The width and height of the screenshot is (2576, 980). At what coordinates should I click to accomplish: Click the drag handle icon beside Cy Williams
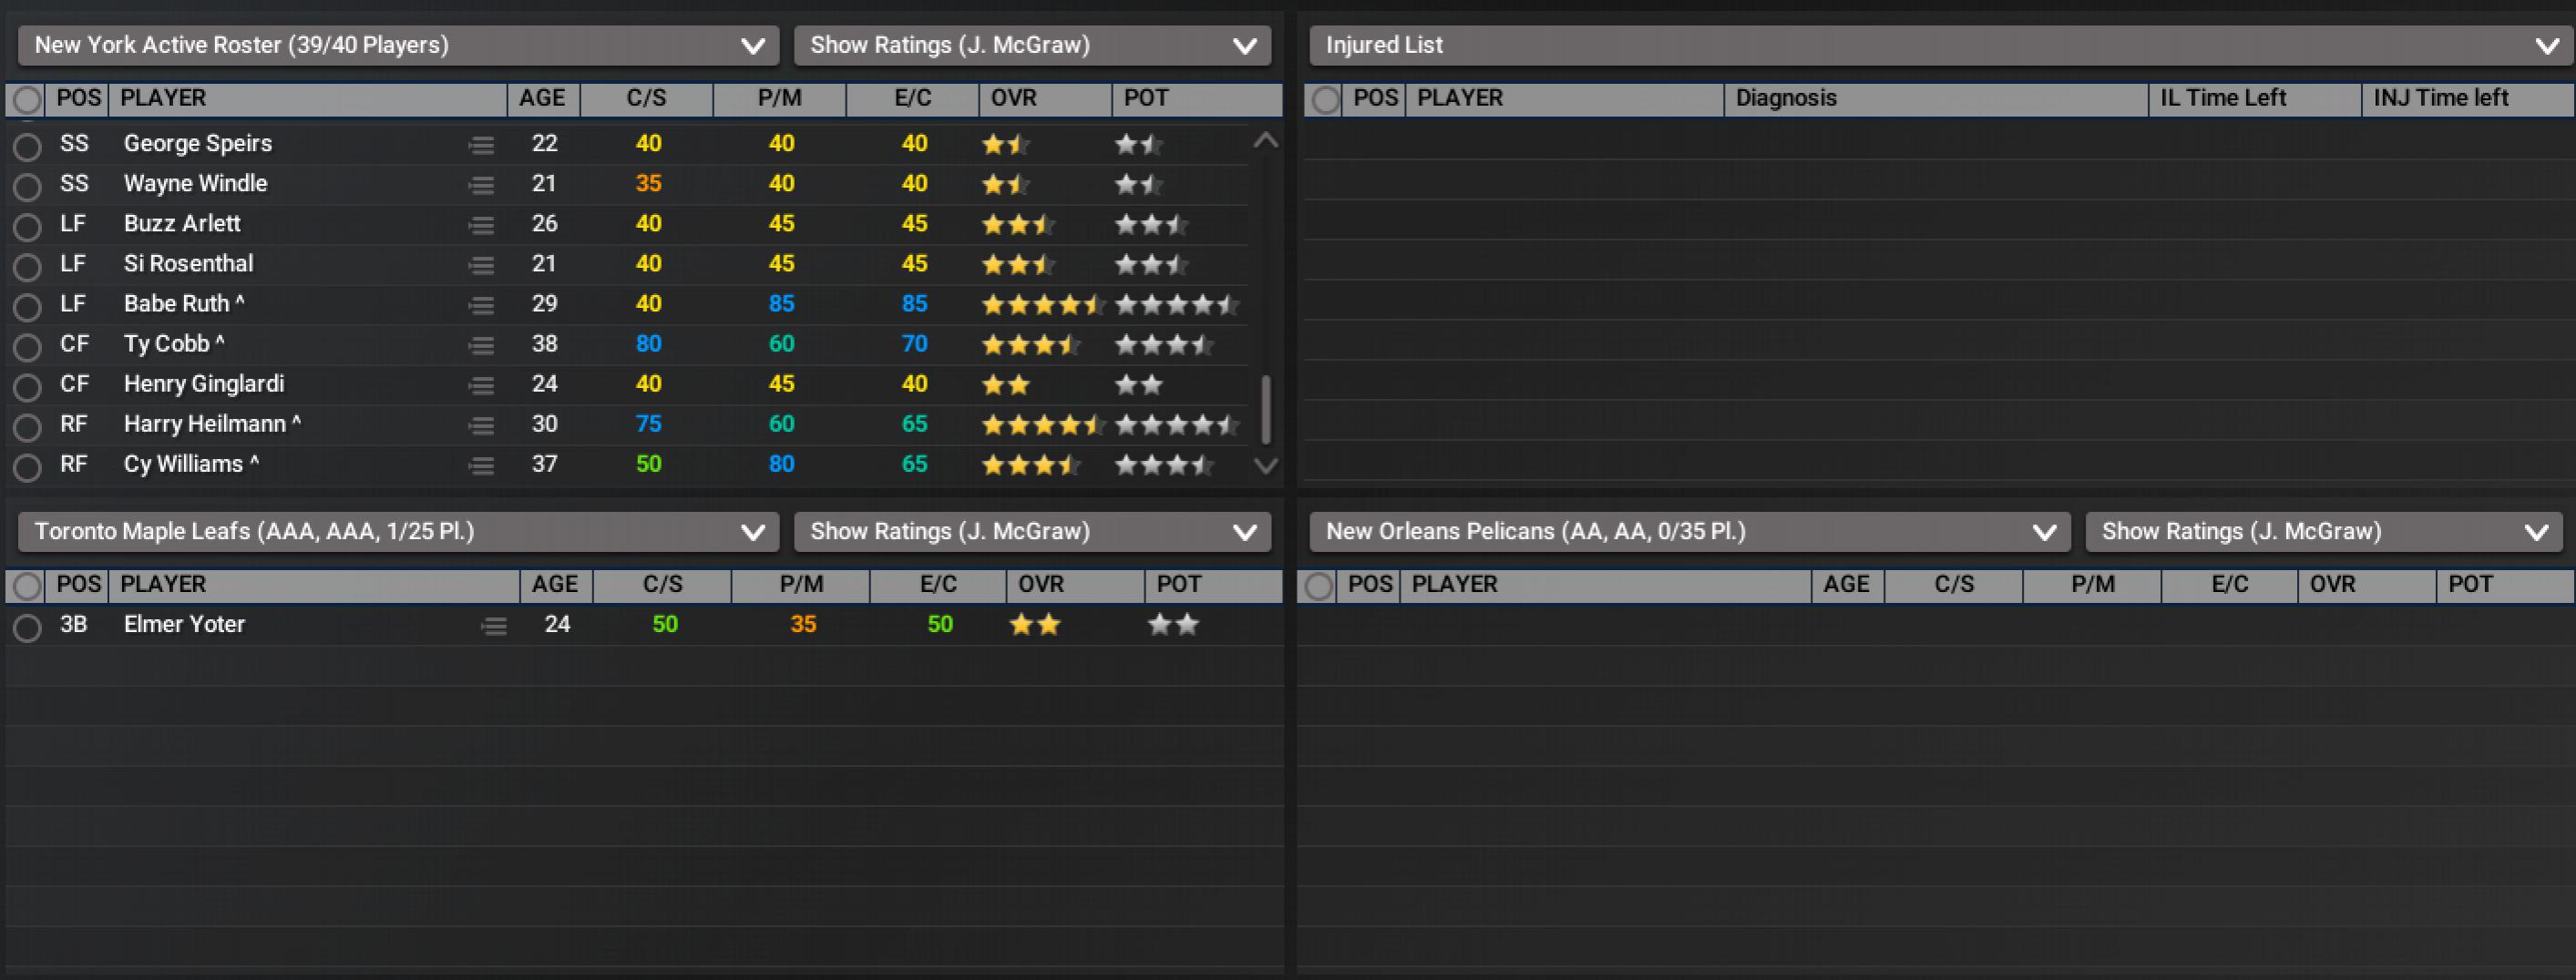tap(481, 465)
